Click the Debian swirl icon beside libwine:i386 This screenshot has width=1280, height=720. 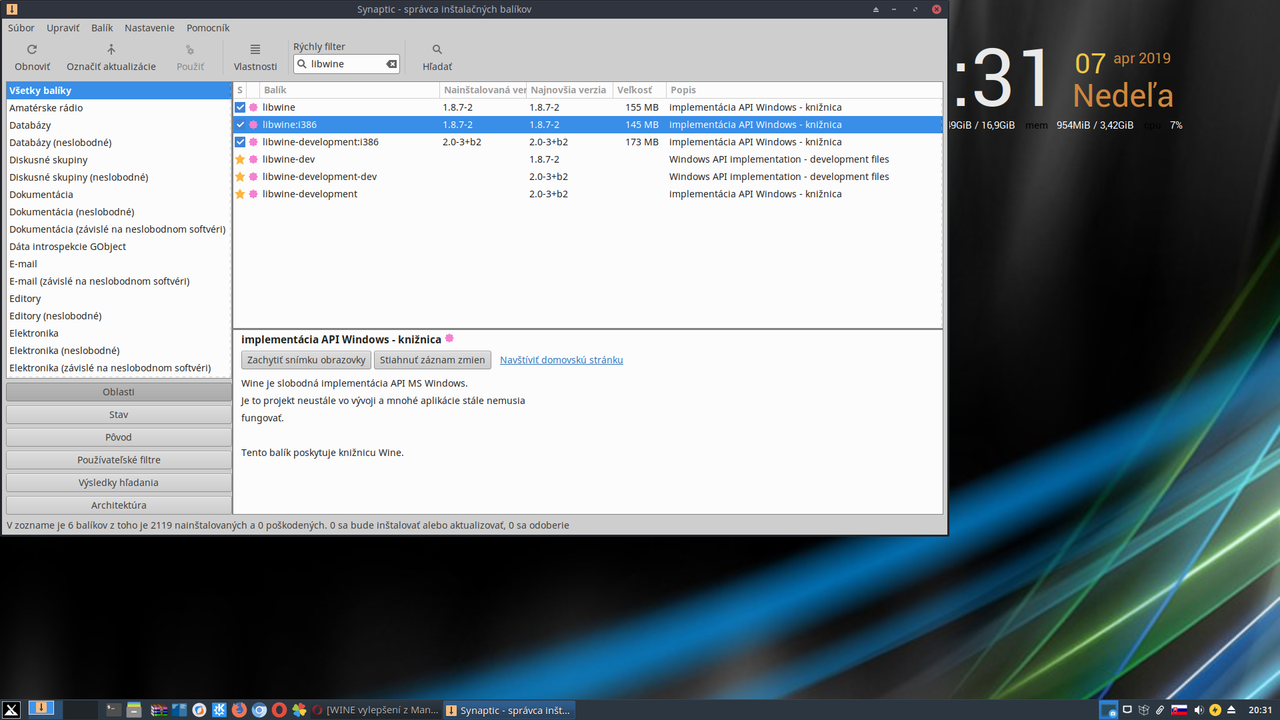coord(253,125)
